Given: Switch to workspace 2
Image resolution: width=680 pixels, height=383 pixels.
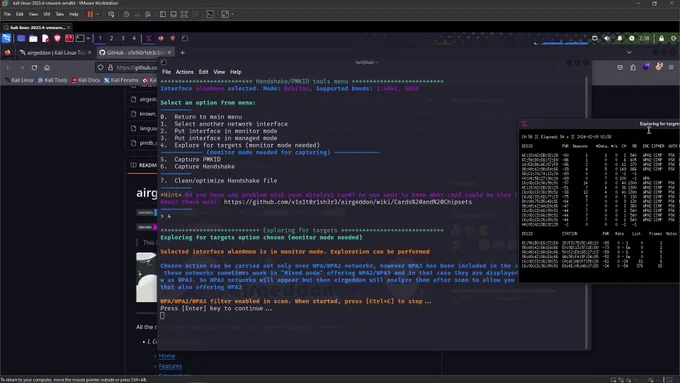Looking at the screenshot, I should (x=111, y=38).
